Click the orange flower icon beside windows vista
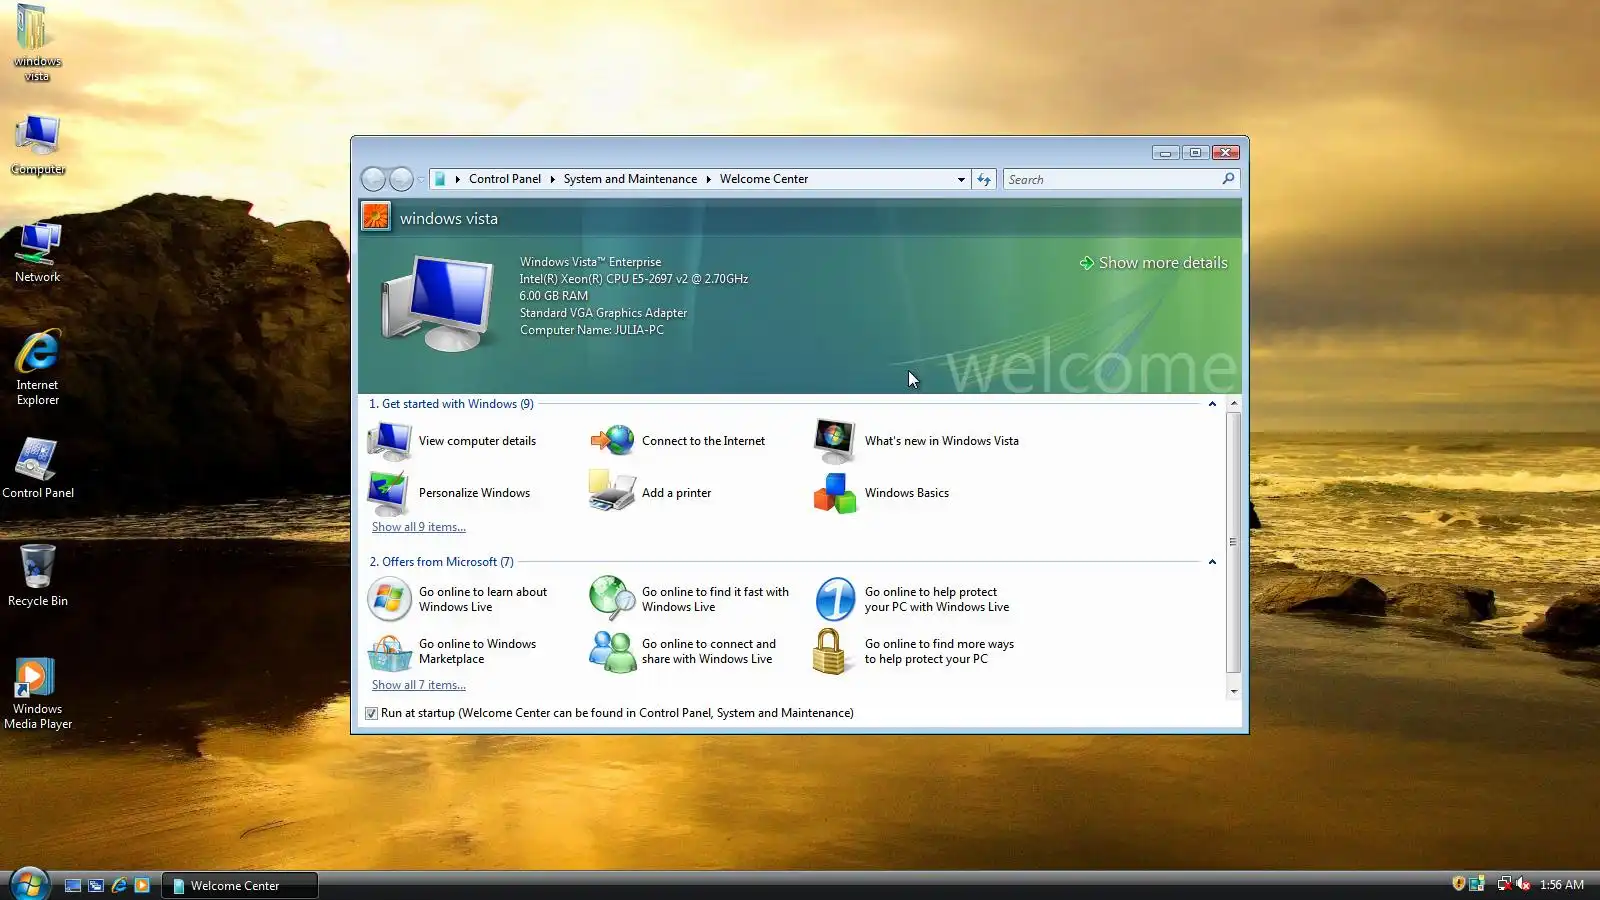 376,216
